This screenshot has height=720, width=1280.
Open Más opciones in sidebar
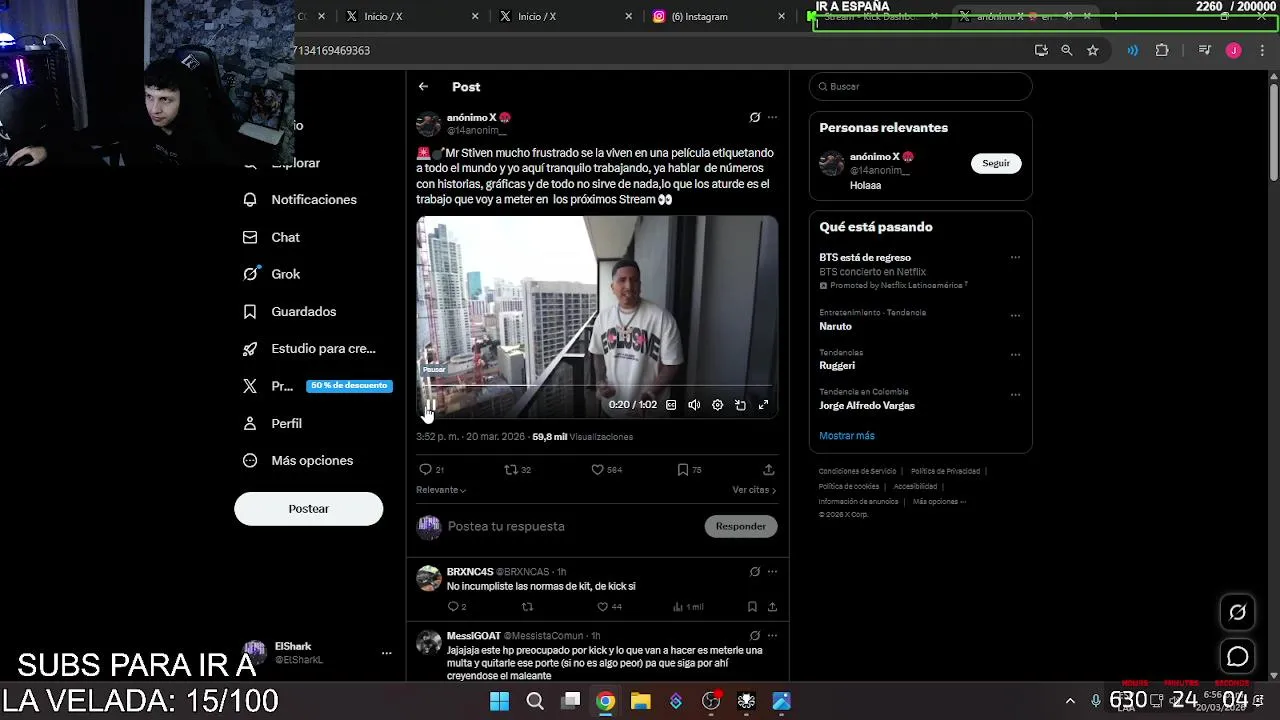pos(298,461)
